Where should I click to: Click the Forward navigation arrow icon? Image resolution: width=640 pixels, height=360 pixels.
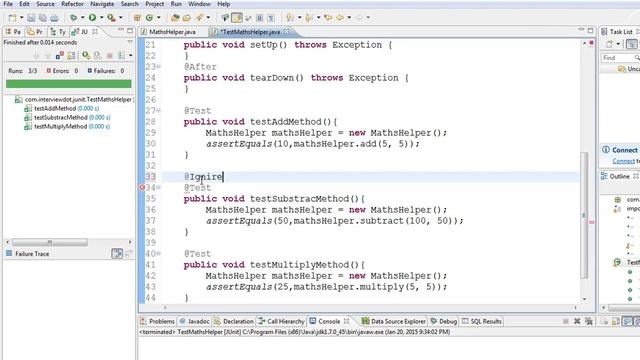tap(359, 18)
